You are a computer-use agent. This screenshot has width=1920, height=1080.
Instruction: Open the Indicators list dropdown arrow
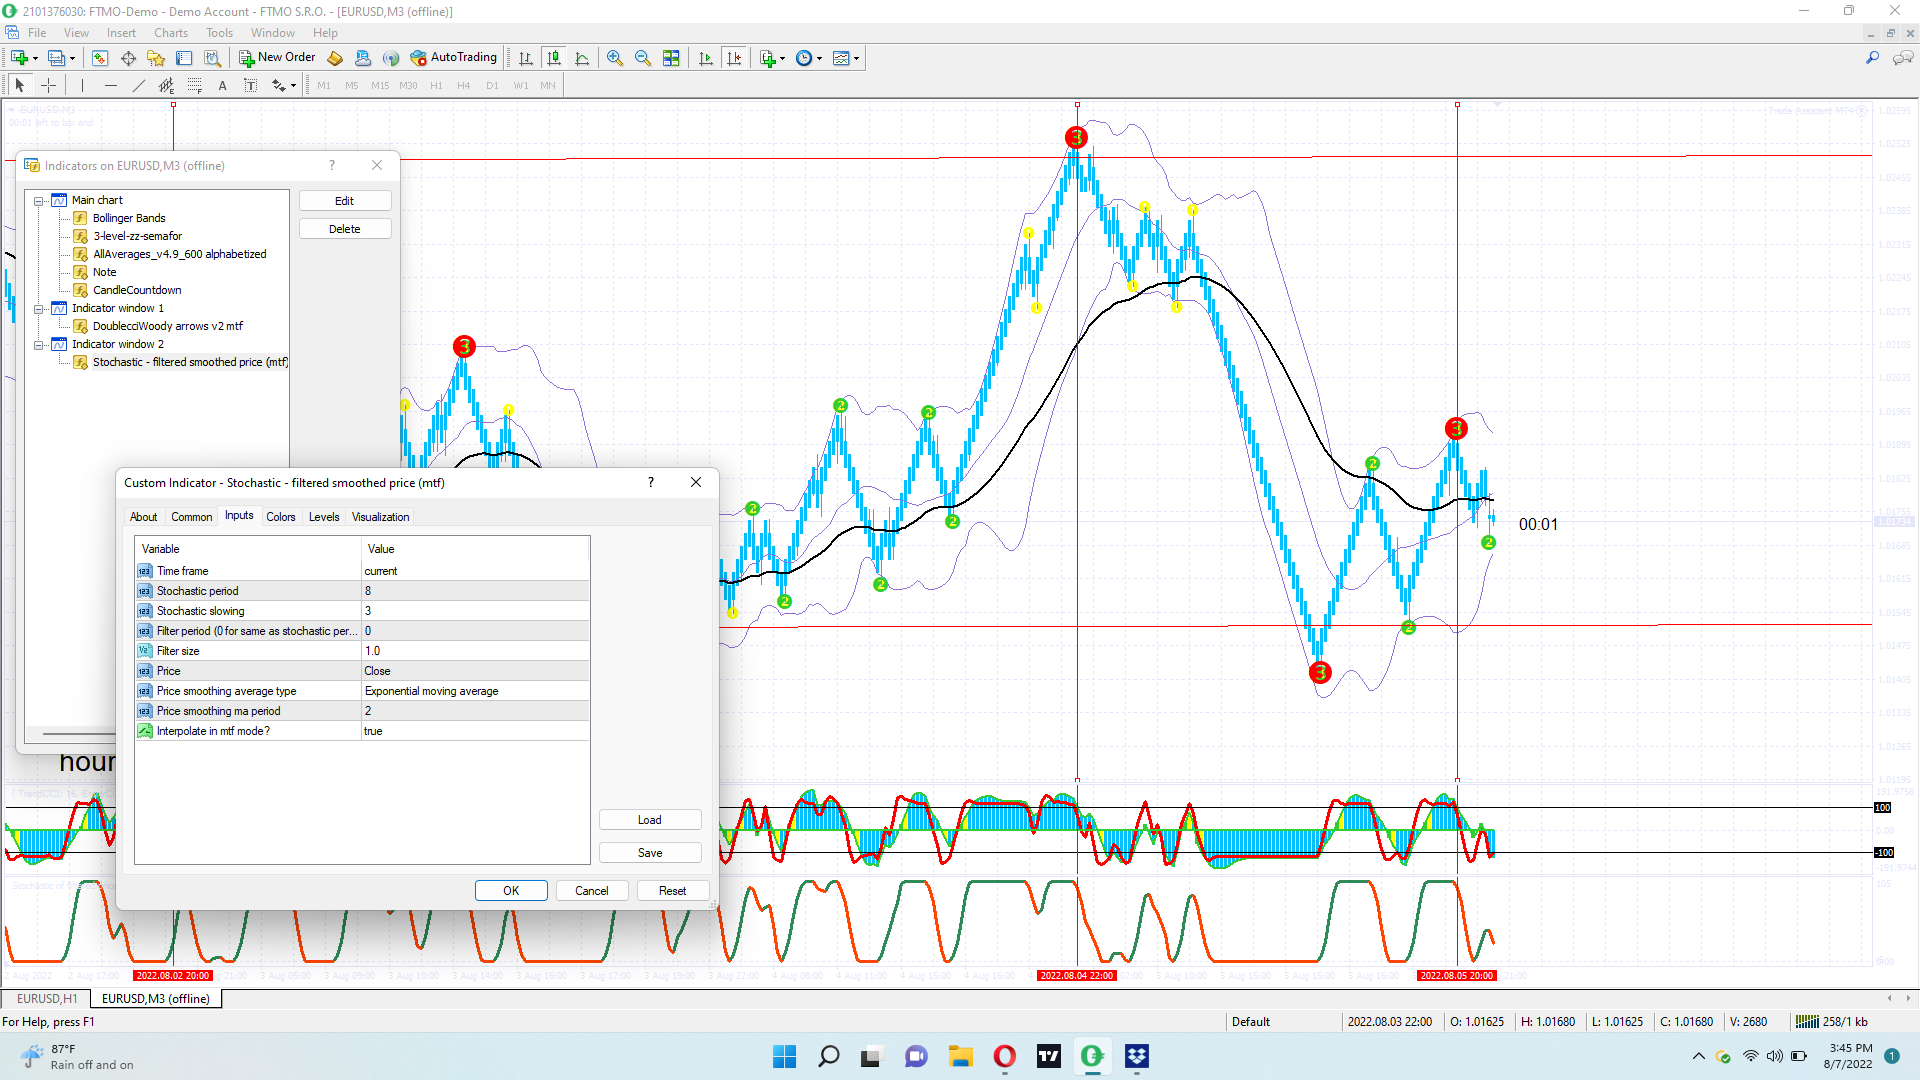point(782,58)
